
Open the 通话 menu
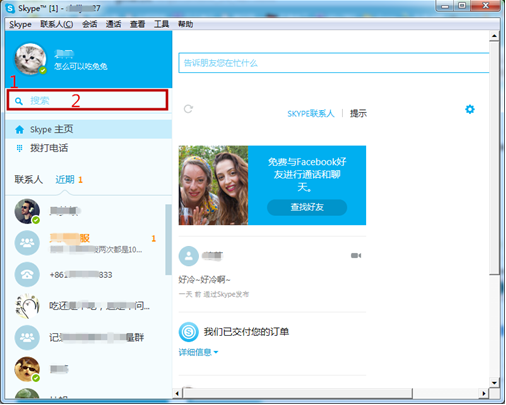click(113, 24)
